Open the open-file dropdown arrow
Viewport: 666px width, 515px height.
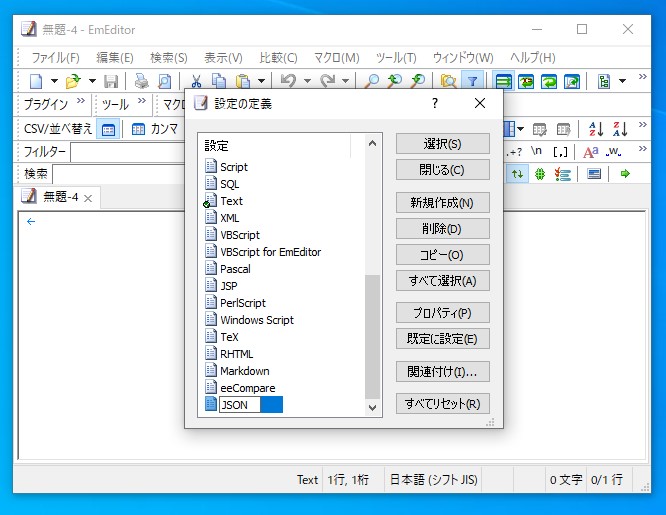click(92, 81)
